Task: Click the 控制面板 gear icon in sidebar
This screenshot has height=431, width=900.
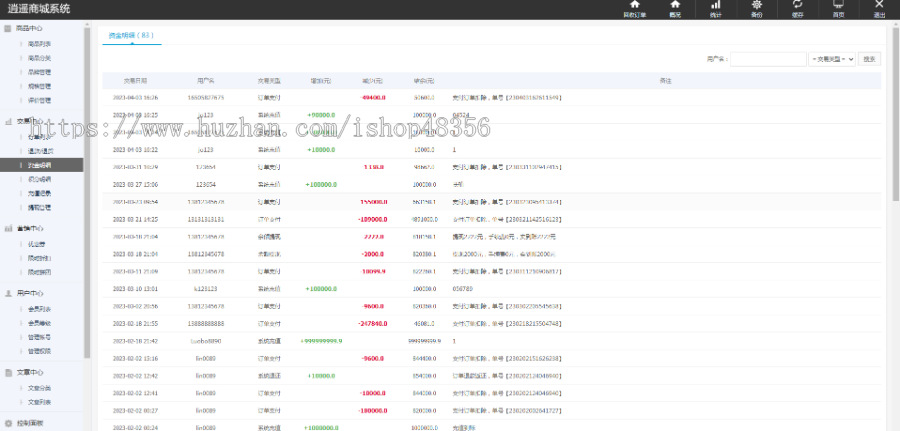Action: coord(8,423)
